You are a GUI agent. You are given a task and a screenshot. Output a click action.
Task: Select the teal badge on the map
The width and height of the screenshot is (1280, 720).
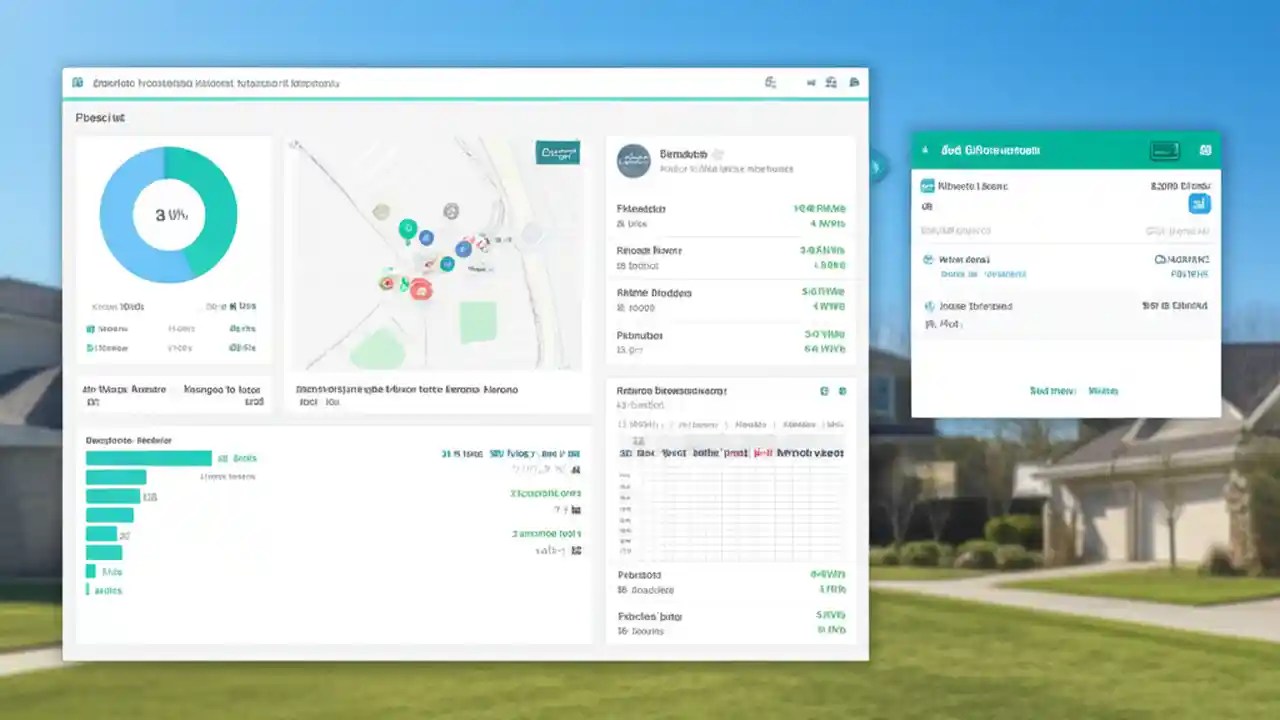pyautogui.click(x=557, y=154)
